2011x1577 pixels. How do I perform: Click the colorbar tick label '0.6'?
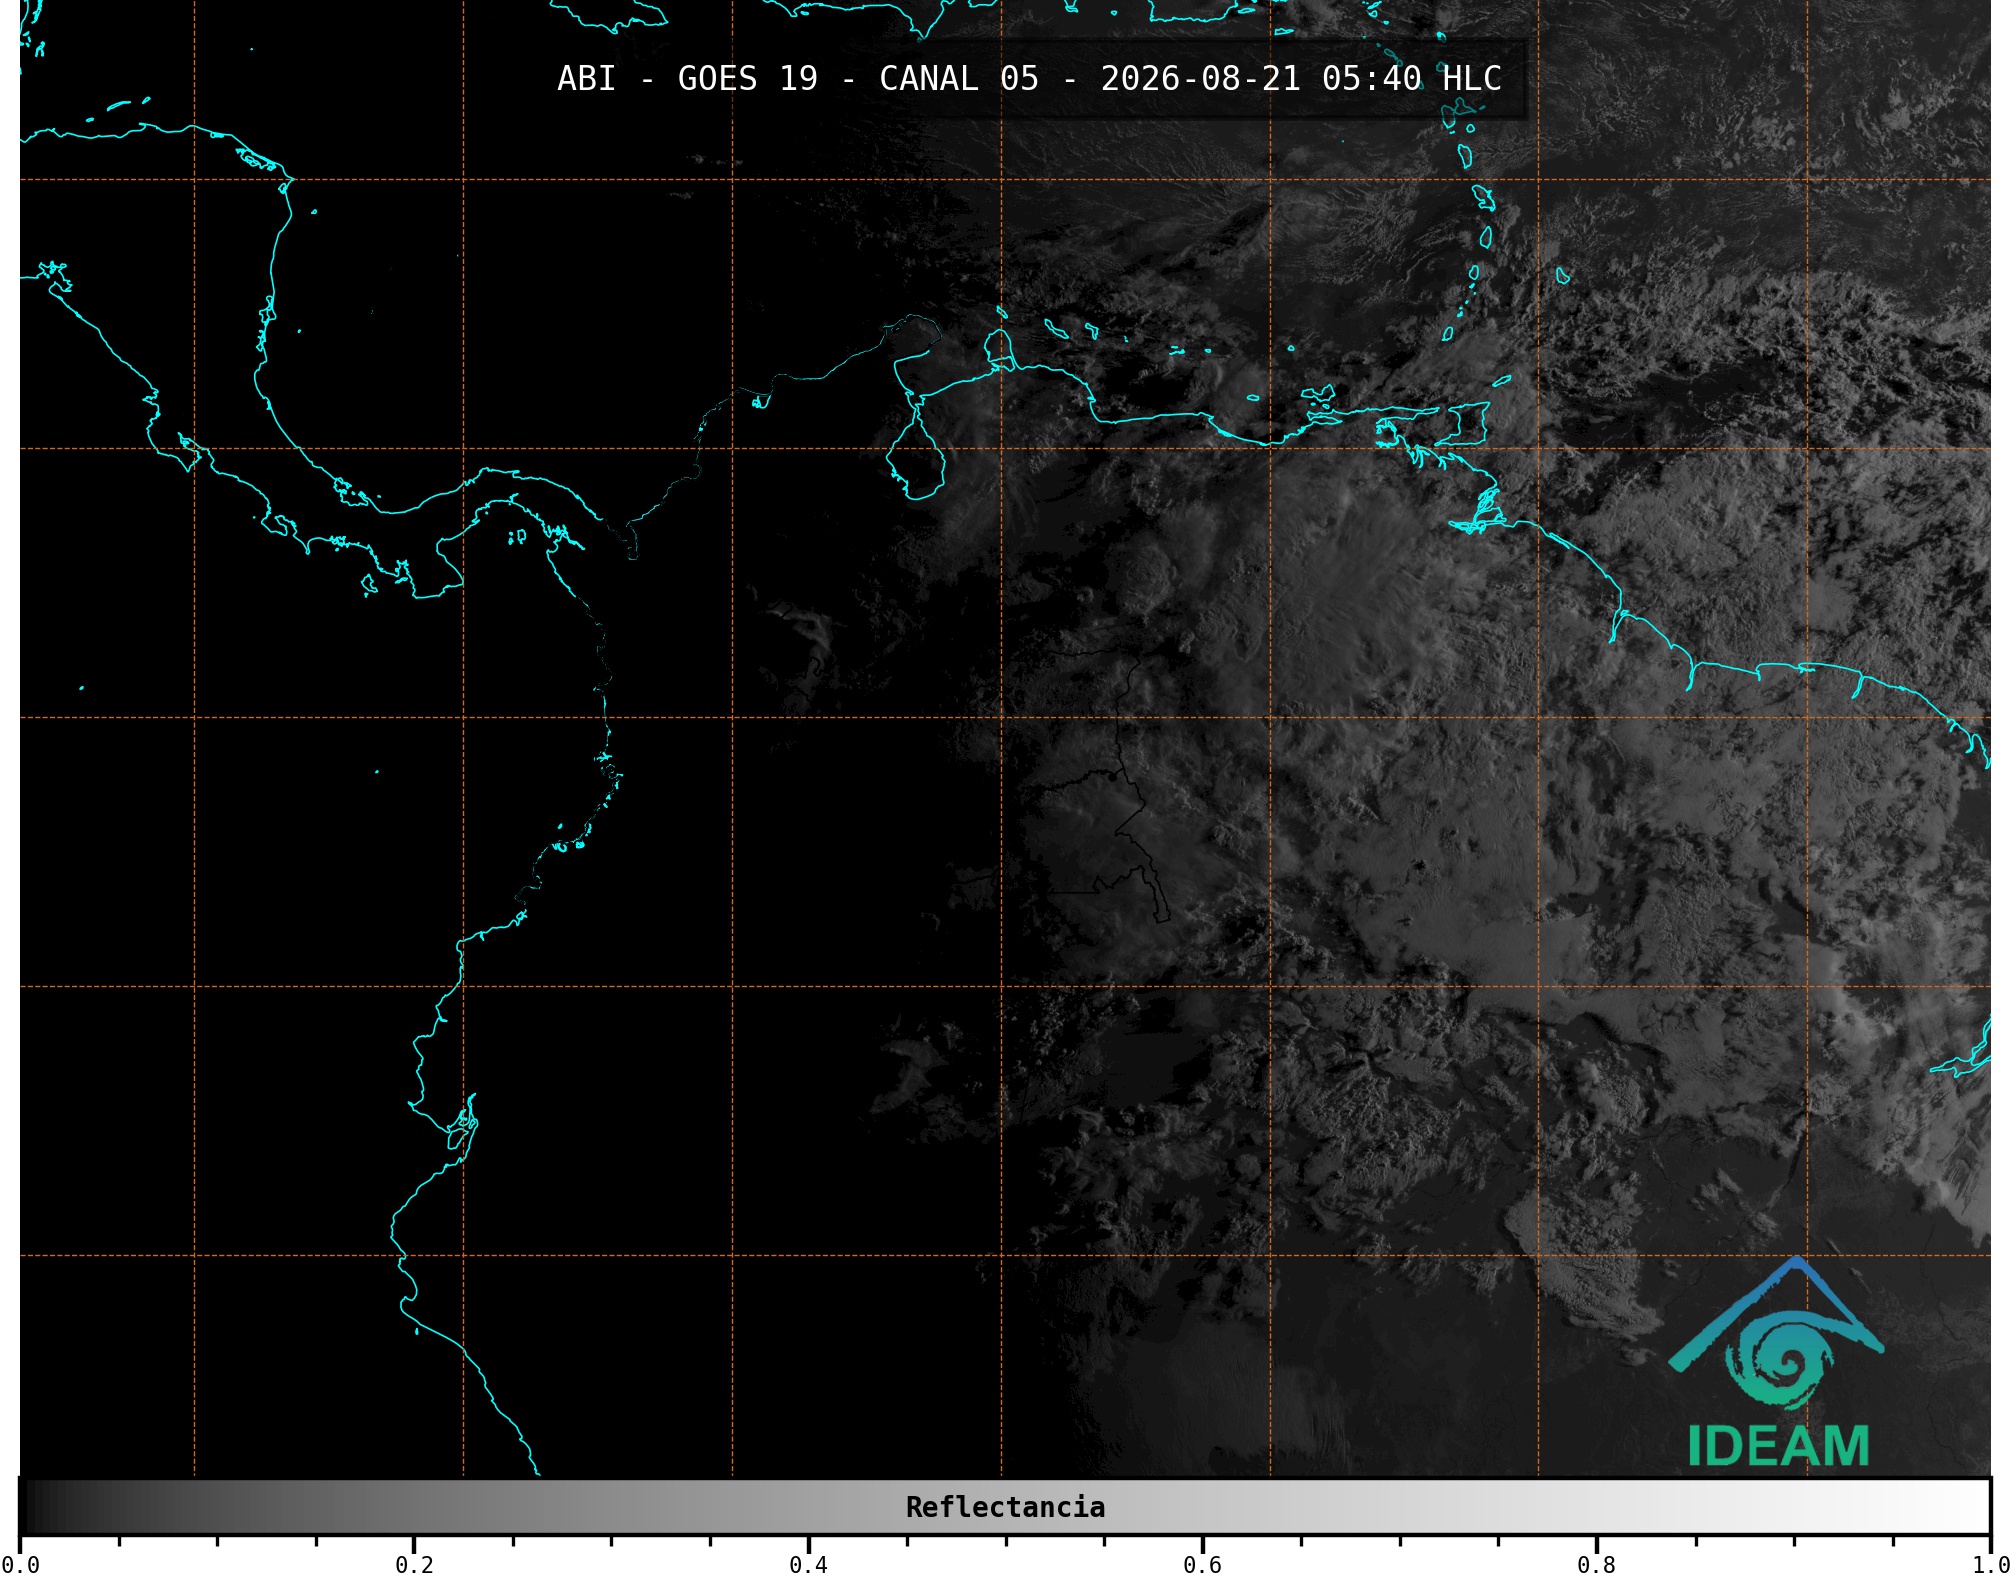(1202, 1564)
